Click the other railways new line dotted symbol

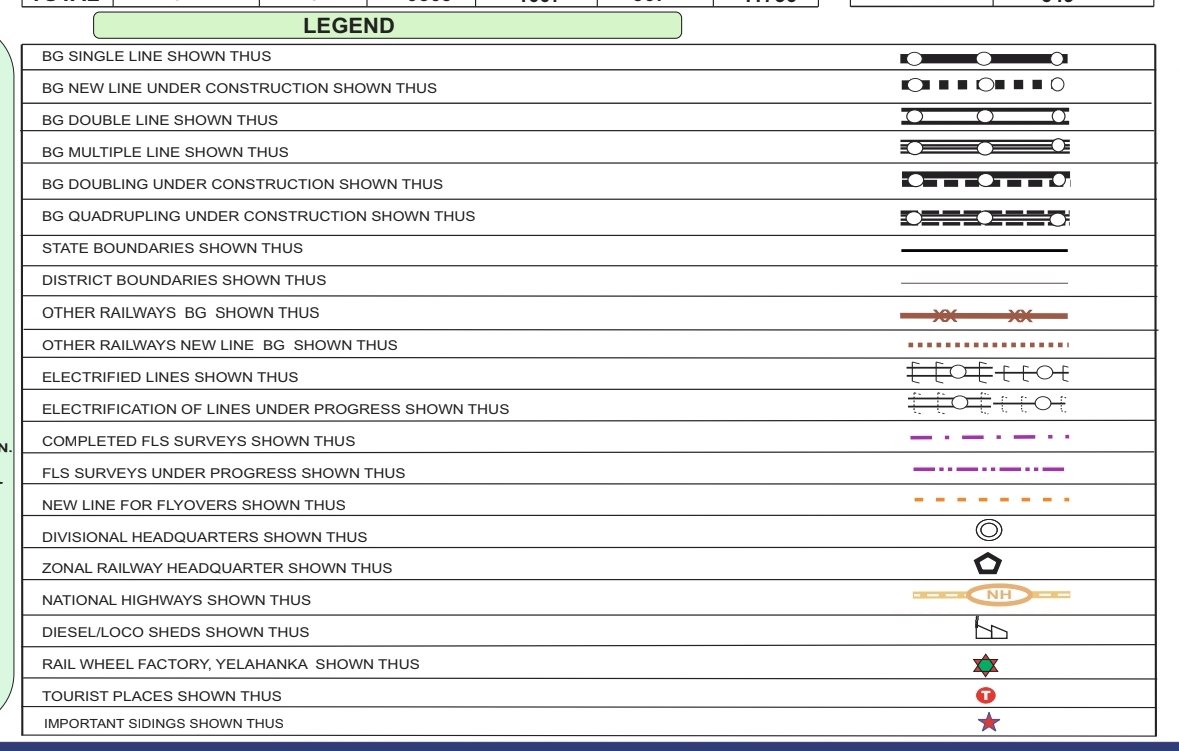989,345
